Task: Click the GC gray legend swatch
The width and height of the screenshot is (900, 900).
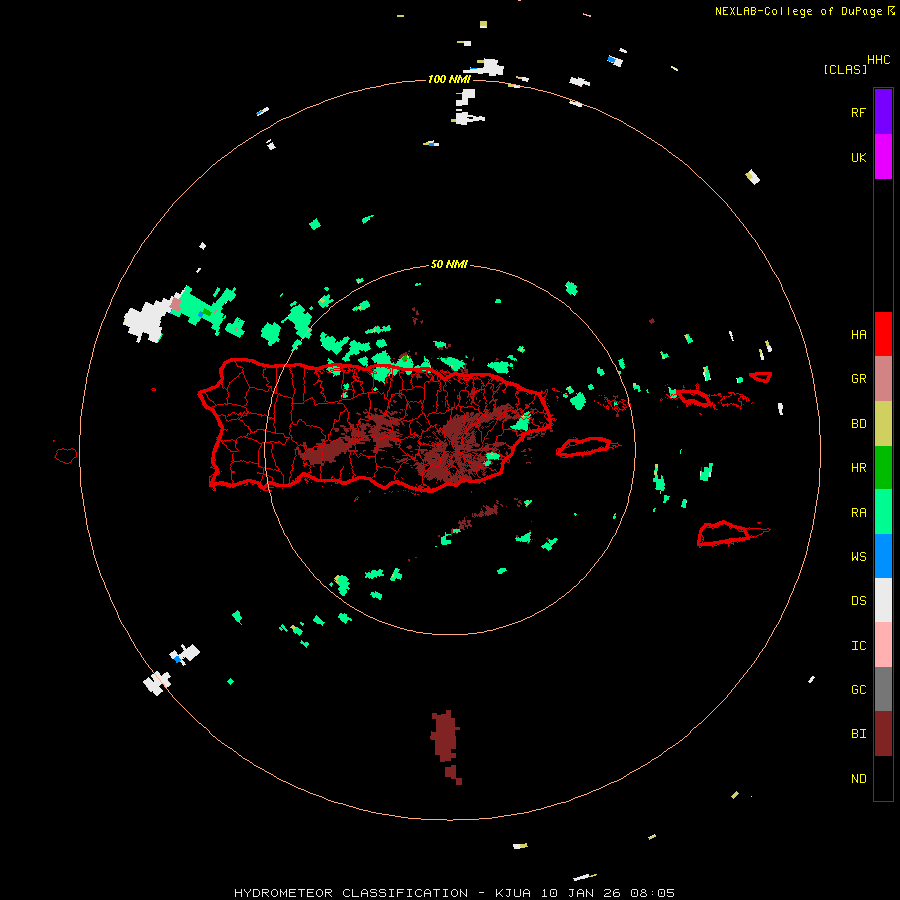Action: (883, 689)
